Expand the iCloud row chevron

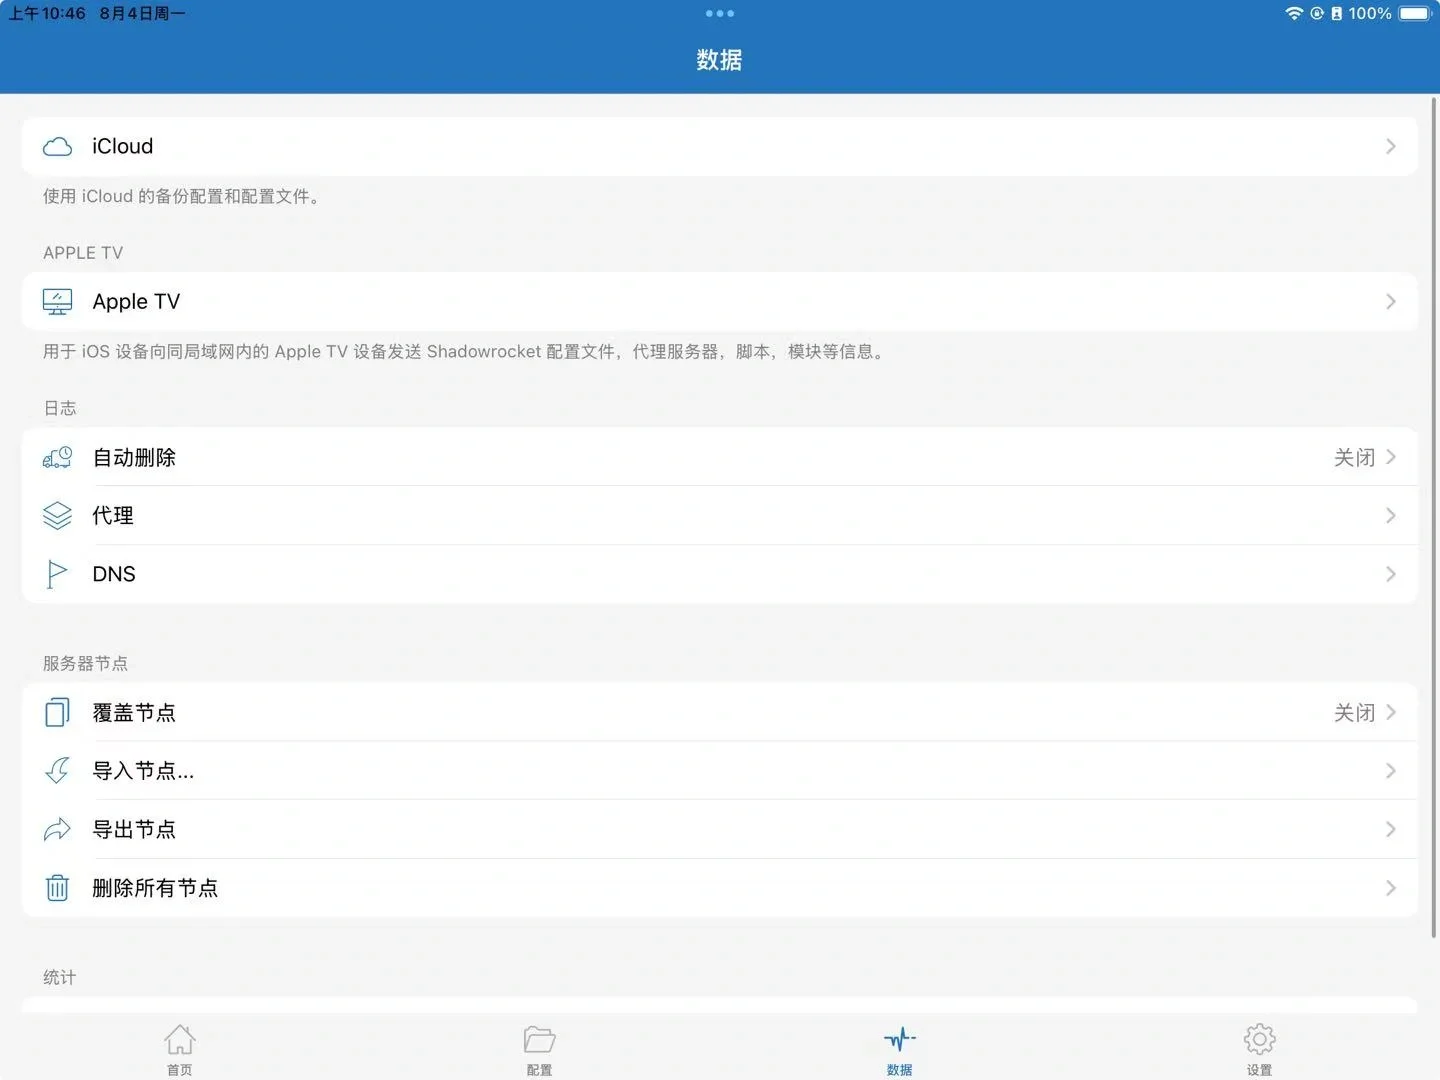tap(1391, 146)
